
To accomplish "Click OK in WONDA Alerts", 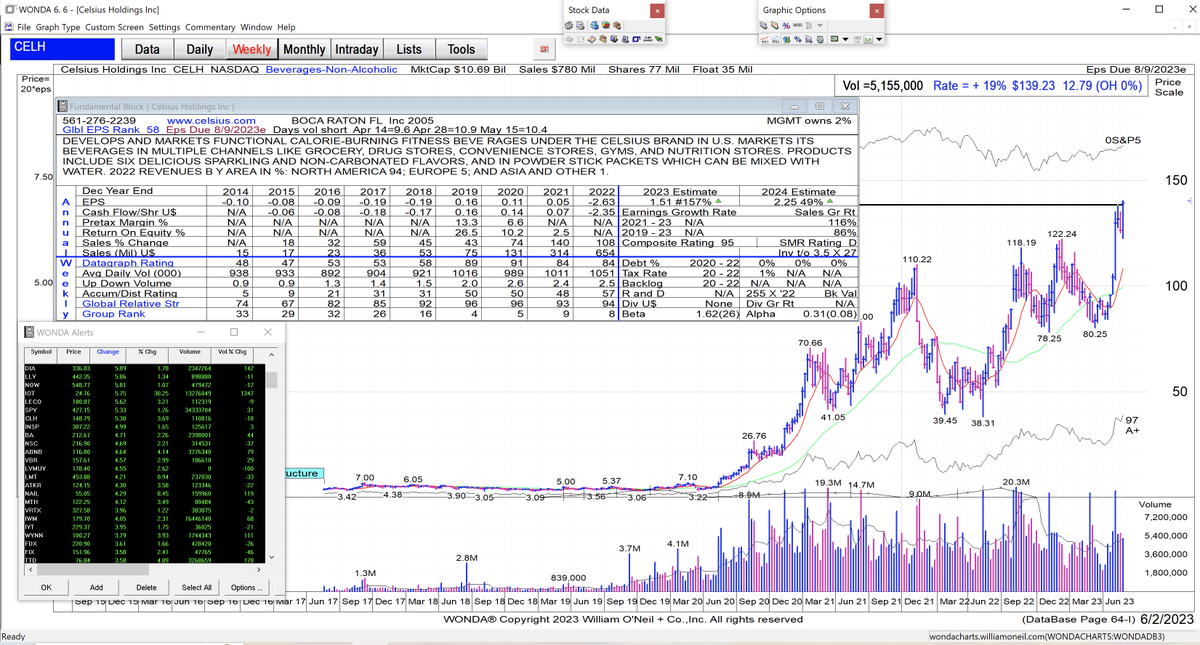I will click(x=46, y=587).
